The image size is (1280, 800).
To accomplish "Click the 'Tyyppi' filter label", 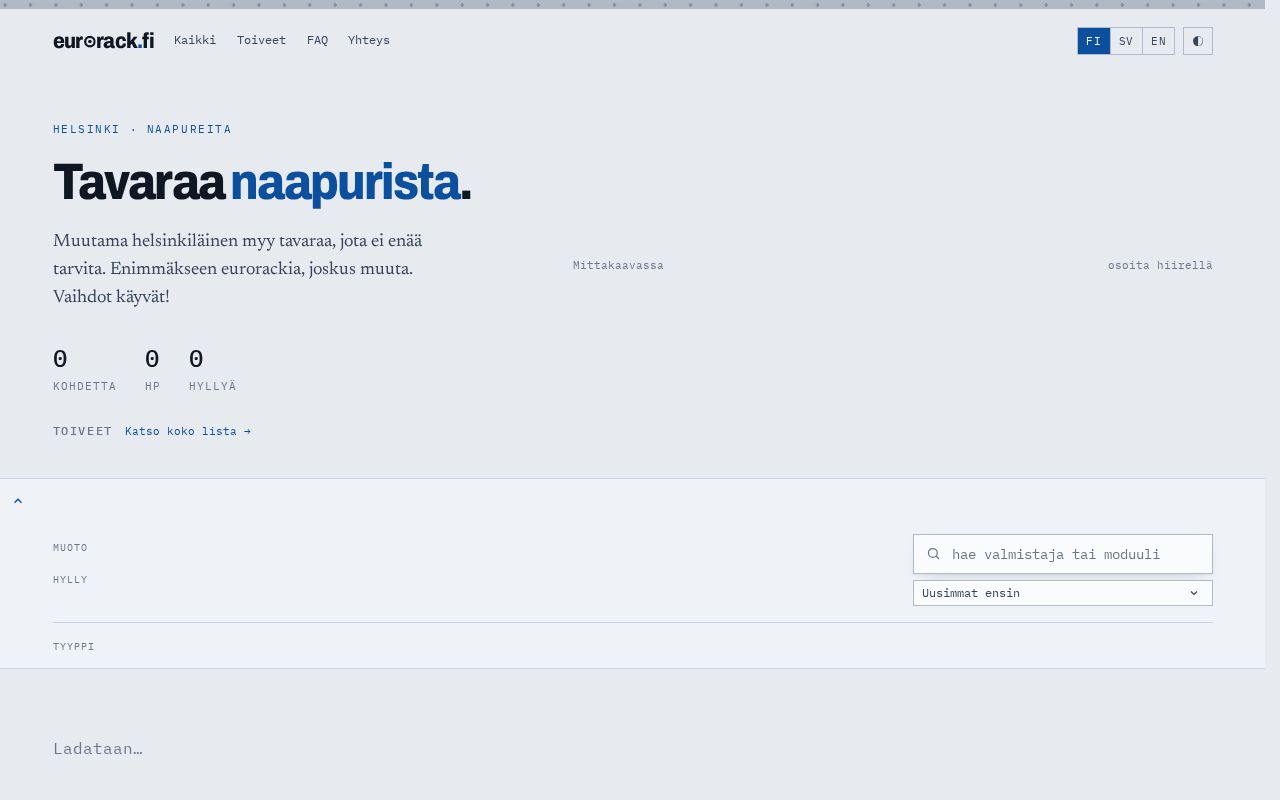I will tap(74, 647).
